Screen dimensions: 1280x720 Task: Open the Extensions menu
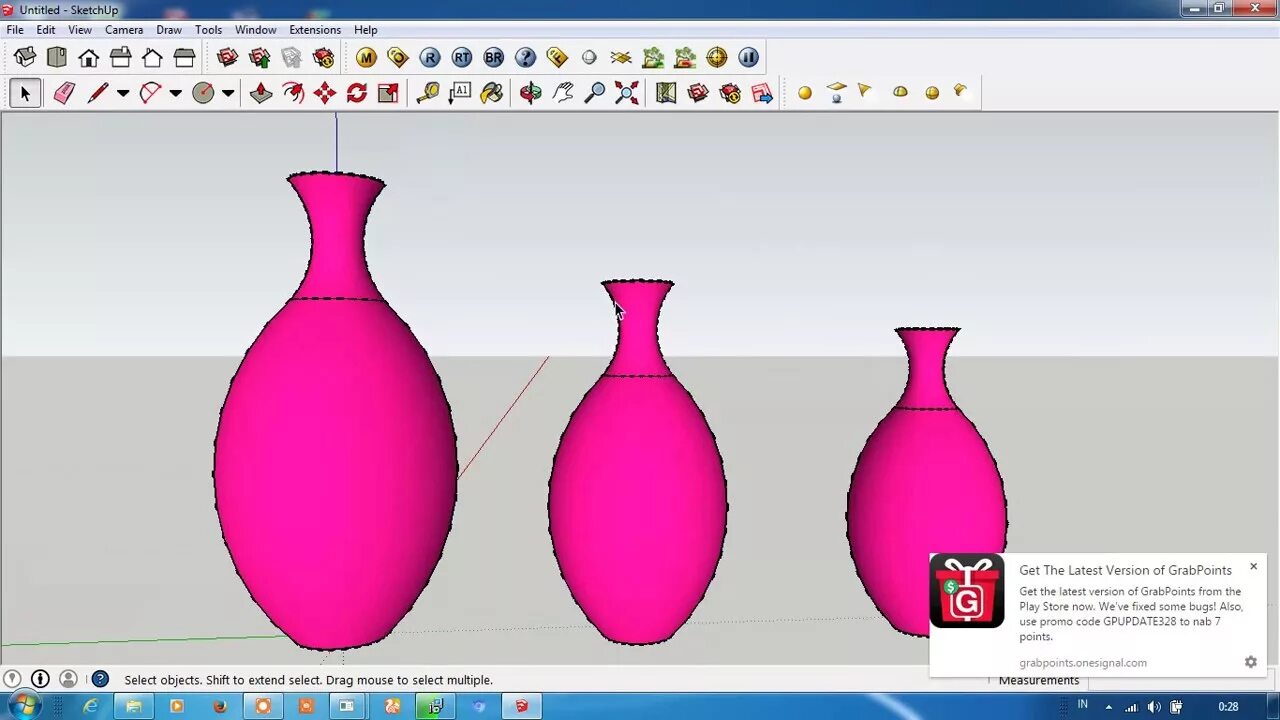[315, 30]
